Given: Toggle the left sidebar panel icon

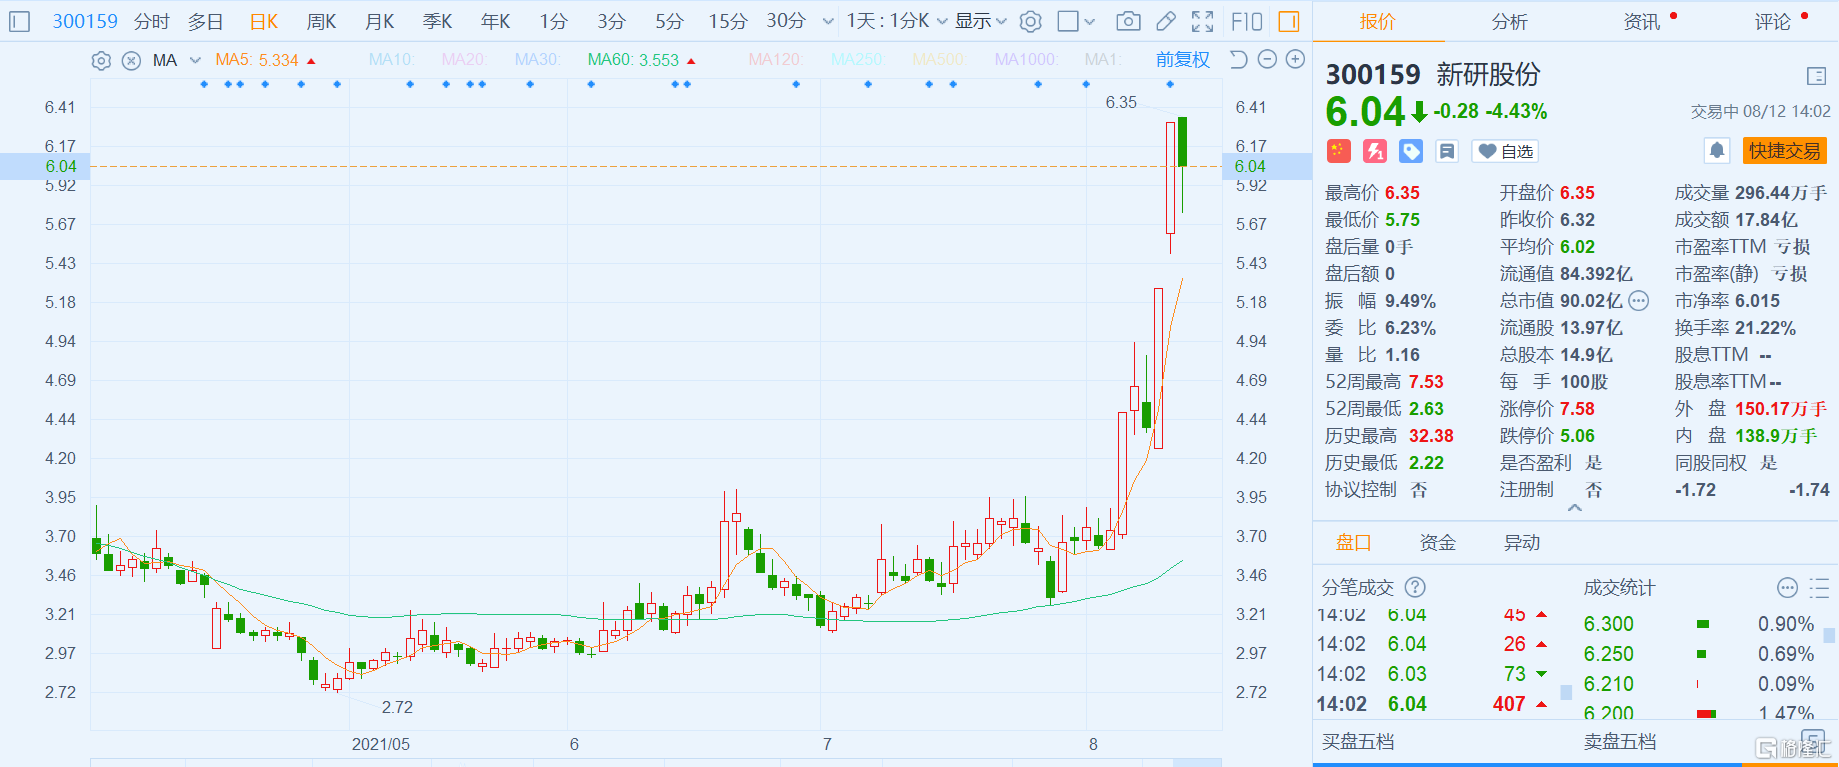Looking at the screenshot, I should (x=20, y=21).
